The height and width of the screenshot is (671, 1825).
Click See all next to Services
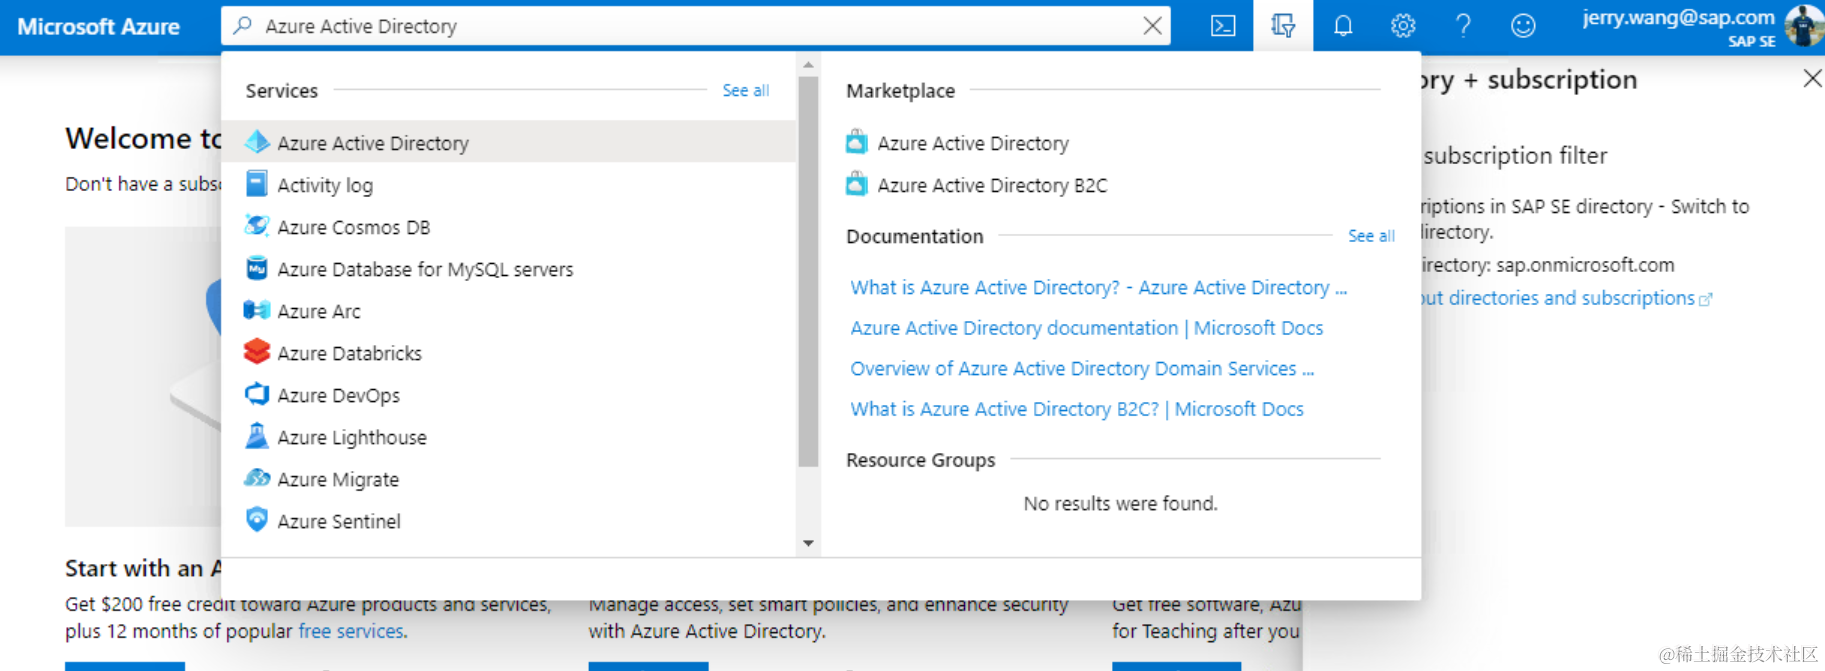pos(745,90)
